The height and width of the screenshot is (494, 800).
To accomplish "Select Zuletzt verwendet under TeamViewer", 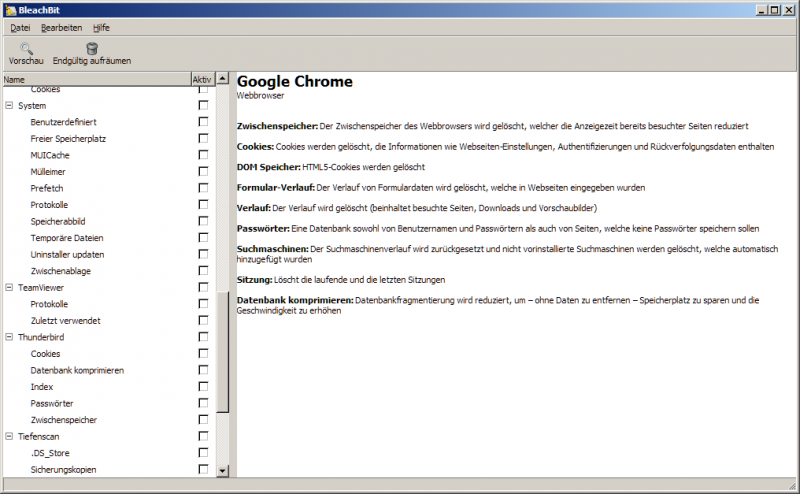I will click(65, 320).
